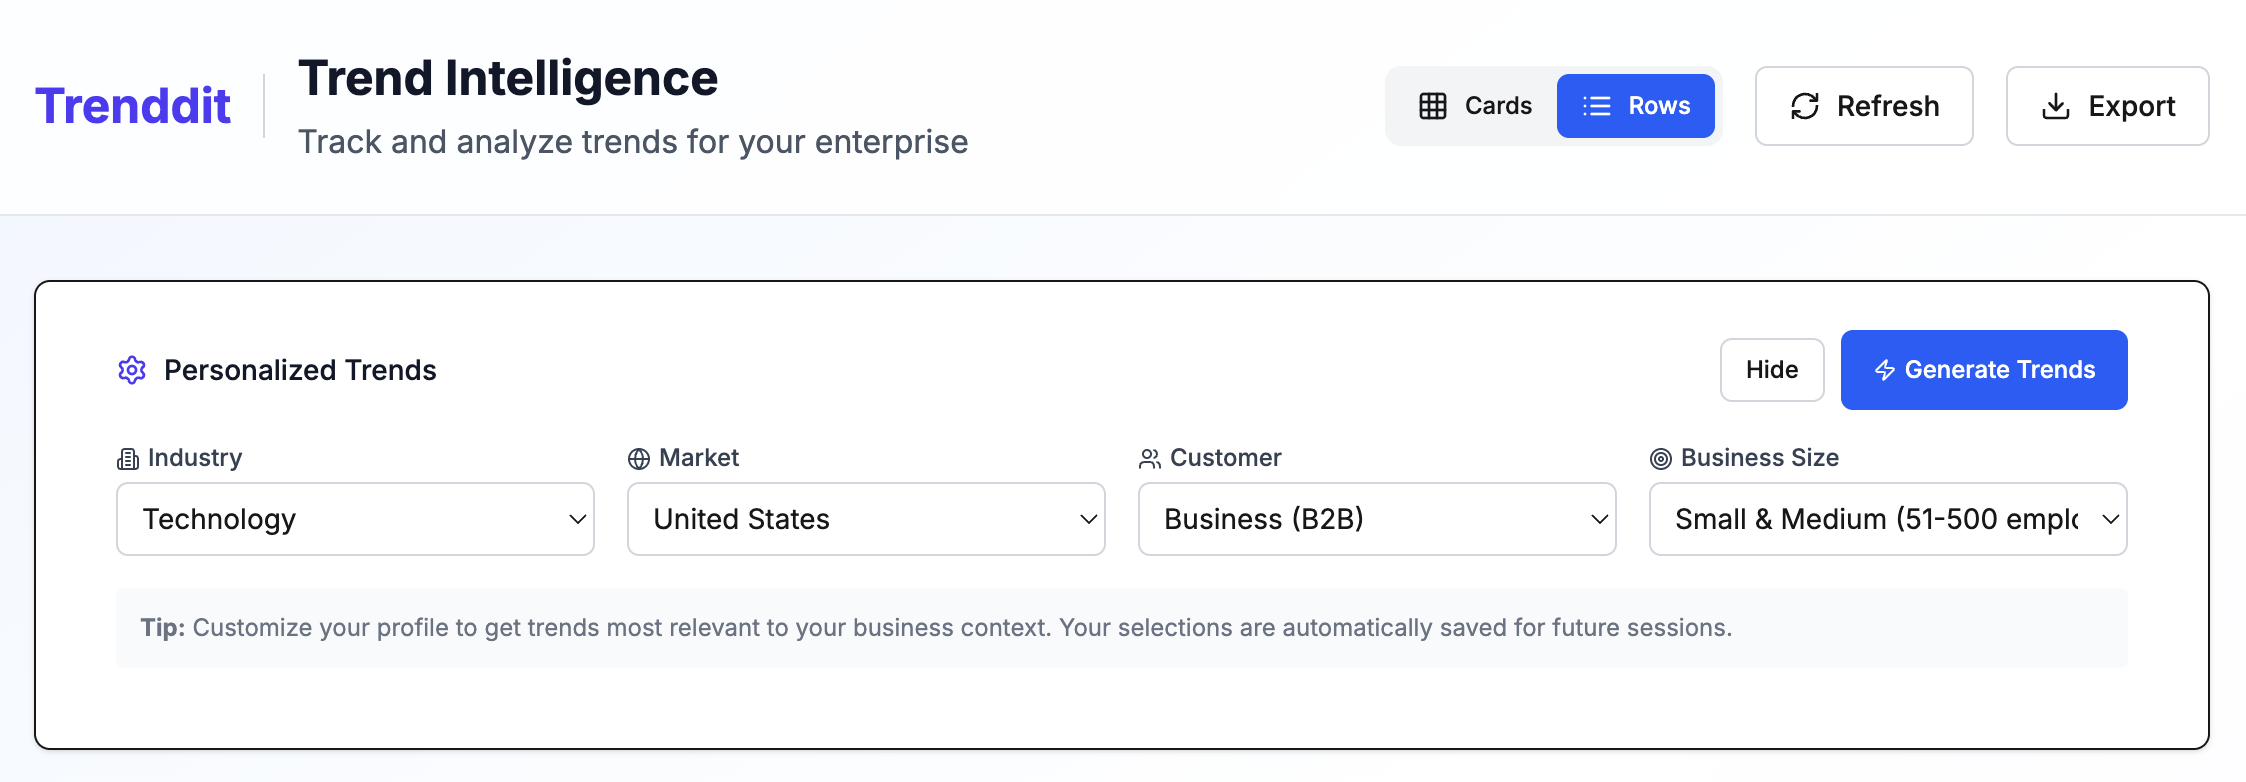Click the refresh arrows icon
2246x782 pixels.
point(1804,105)
